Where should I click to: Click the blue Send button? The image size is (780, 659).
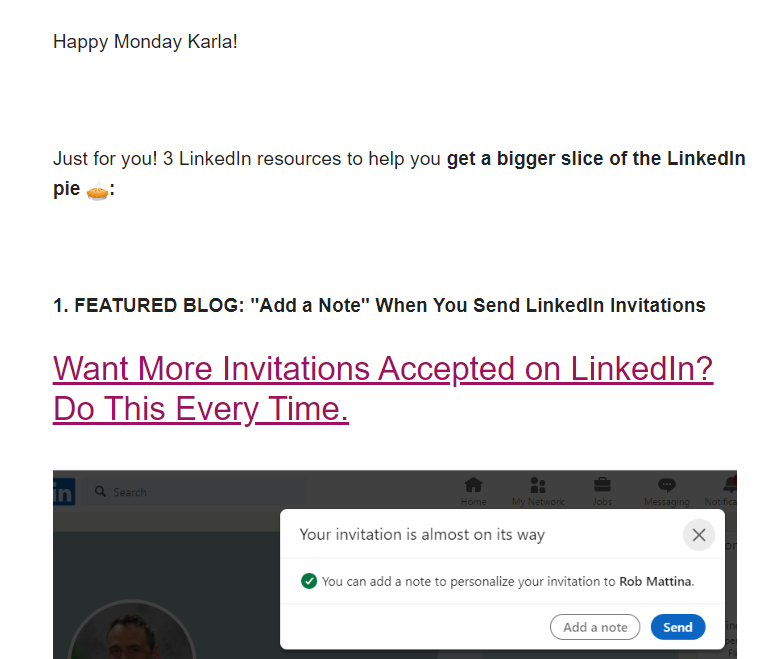pos(678,627)
